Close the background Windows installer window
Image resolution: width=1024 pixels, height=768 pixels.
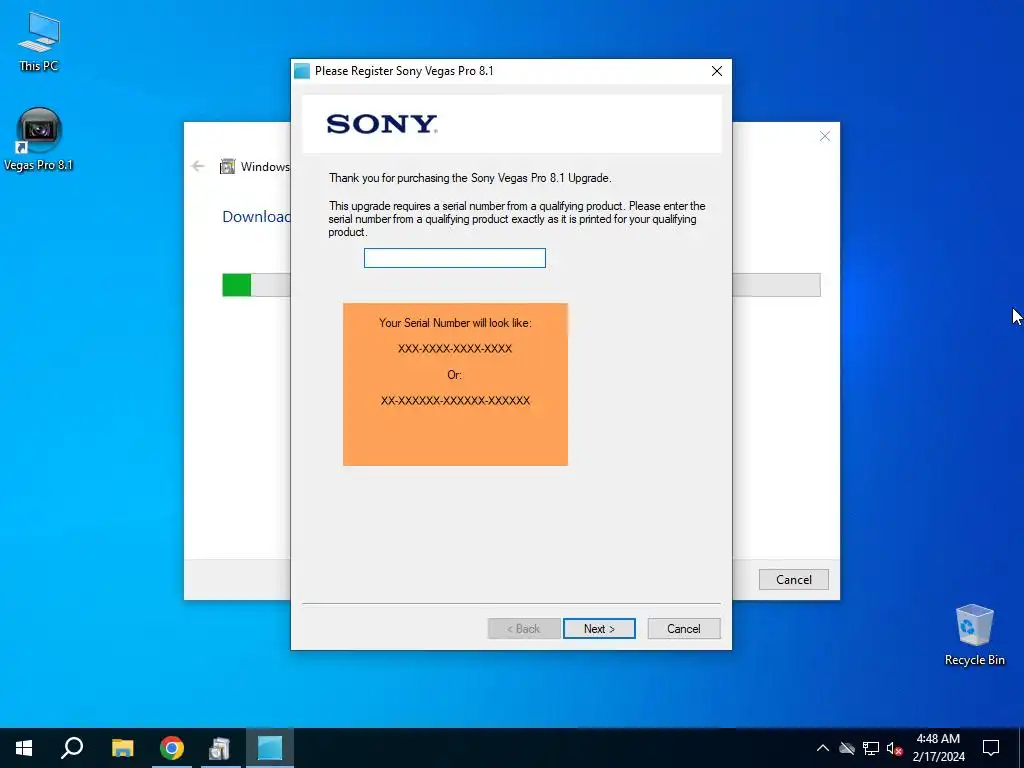coord(825,136)
